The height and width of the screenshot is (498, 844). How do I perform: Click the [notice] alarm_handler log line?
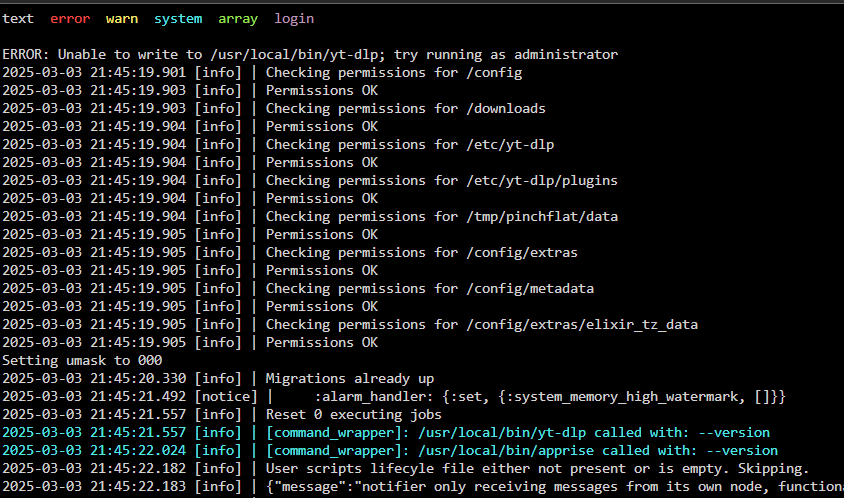click(394, 397)
